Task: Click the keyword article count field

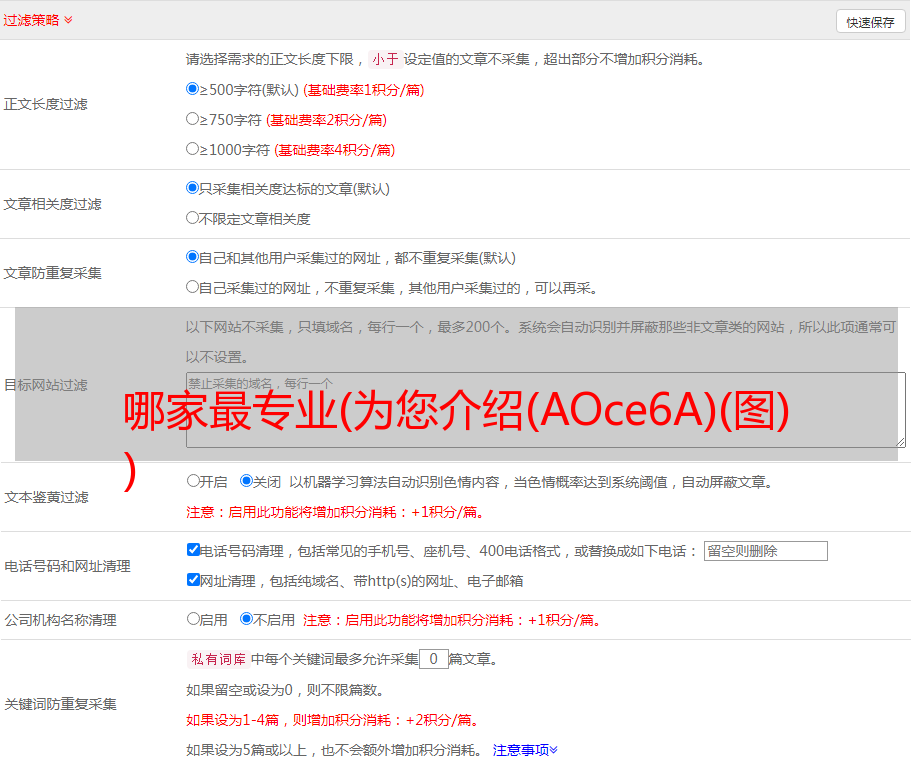Action: (433, 659)
